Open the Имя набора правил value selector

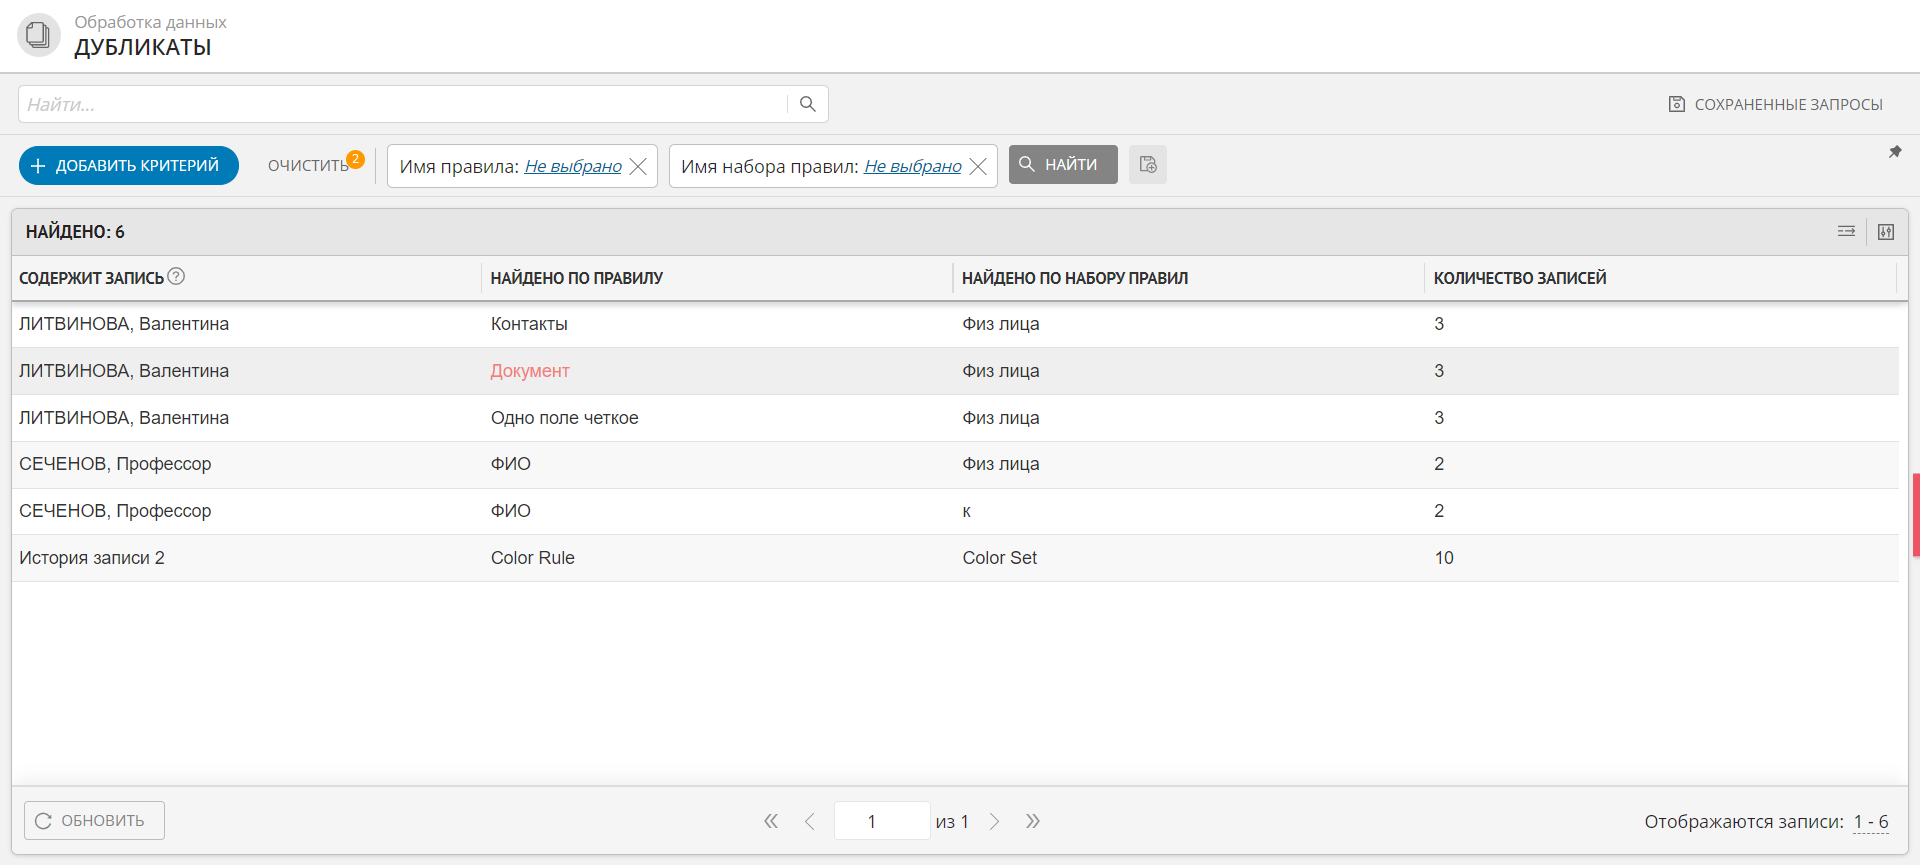[x=912, y=166]
